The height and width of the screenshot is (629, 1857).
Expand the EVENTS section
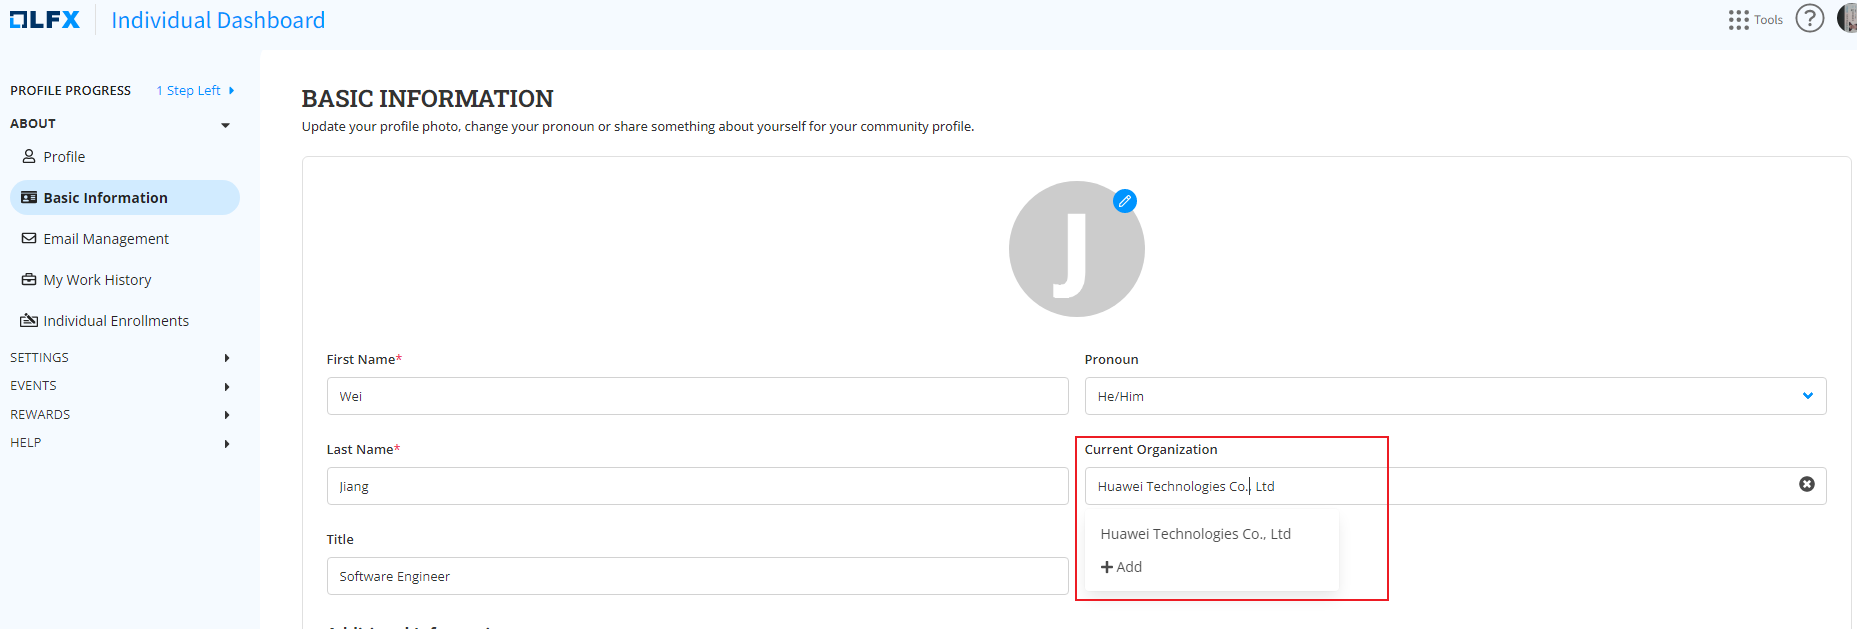[227, 387]
